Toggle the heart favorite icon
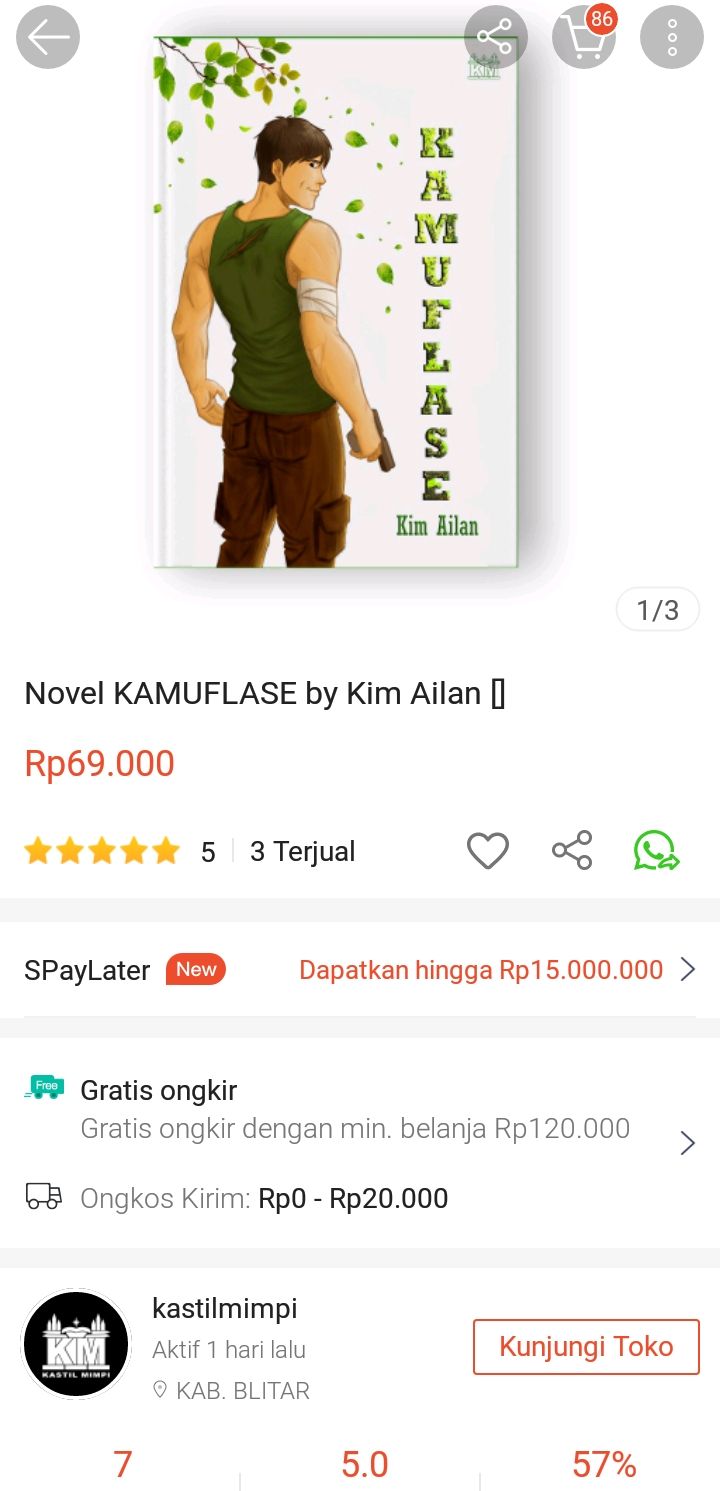The height and width of the screenshot is (1491, 720). coord(488,851)
